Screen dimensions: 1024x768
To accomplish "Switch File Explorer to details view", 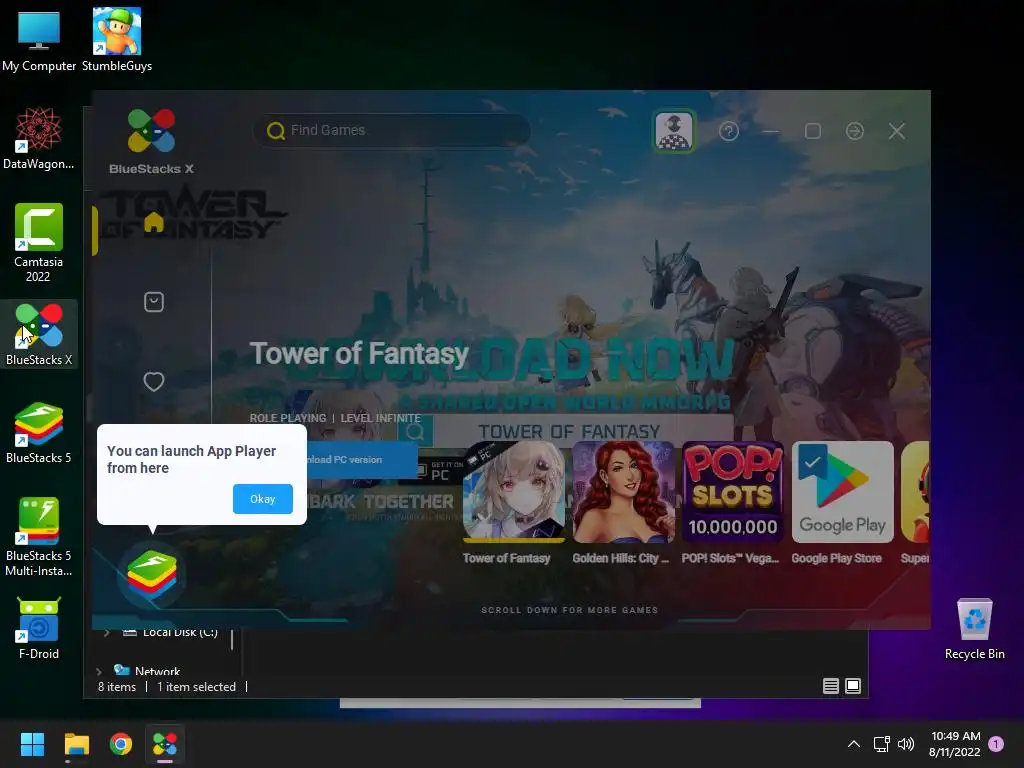I will 831,686.
